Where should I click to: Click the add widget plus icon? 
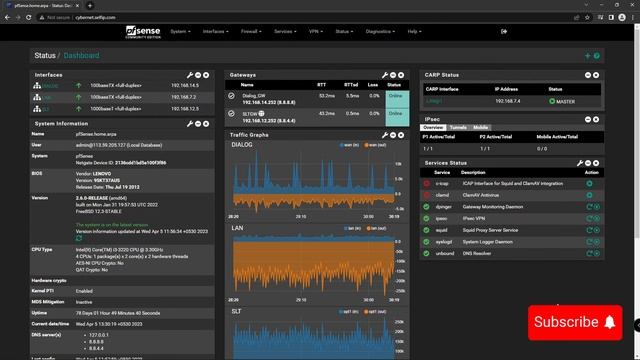[x=588, y=56]
